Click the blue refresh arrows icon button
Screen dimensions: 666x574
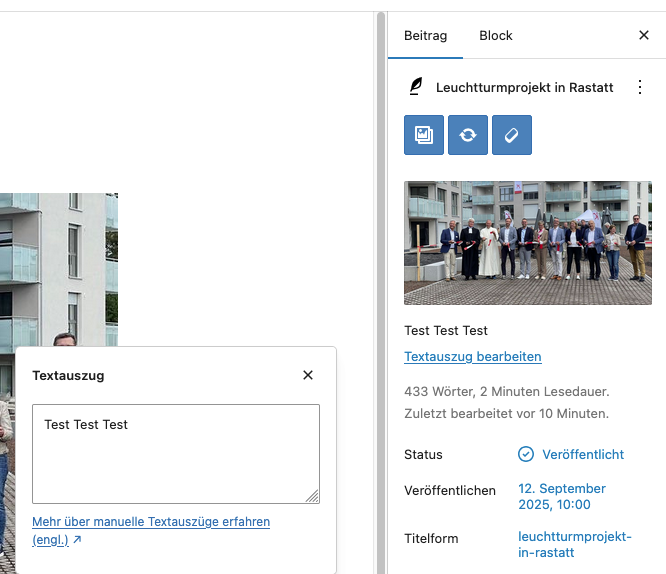coord(468,135)
